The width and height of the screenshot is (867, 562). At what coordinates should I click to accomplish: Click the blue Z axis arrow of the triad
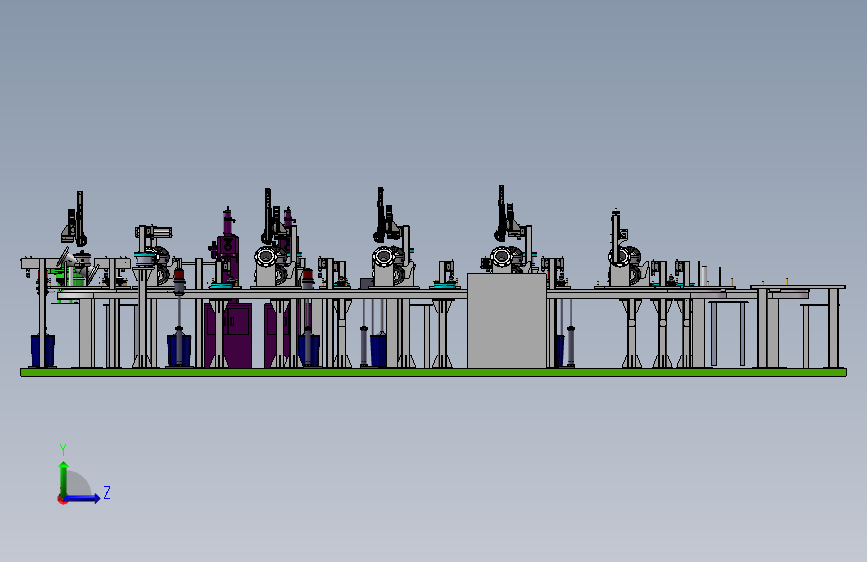[x=82, y=498]
